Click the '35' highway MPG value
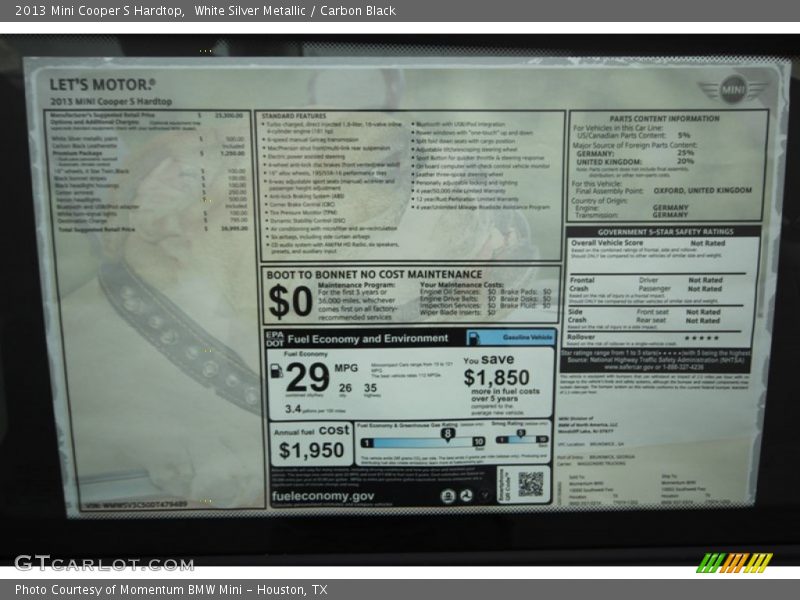The width and height of the screenshot is (800, 600). pos(370,388)
